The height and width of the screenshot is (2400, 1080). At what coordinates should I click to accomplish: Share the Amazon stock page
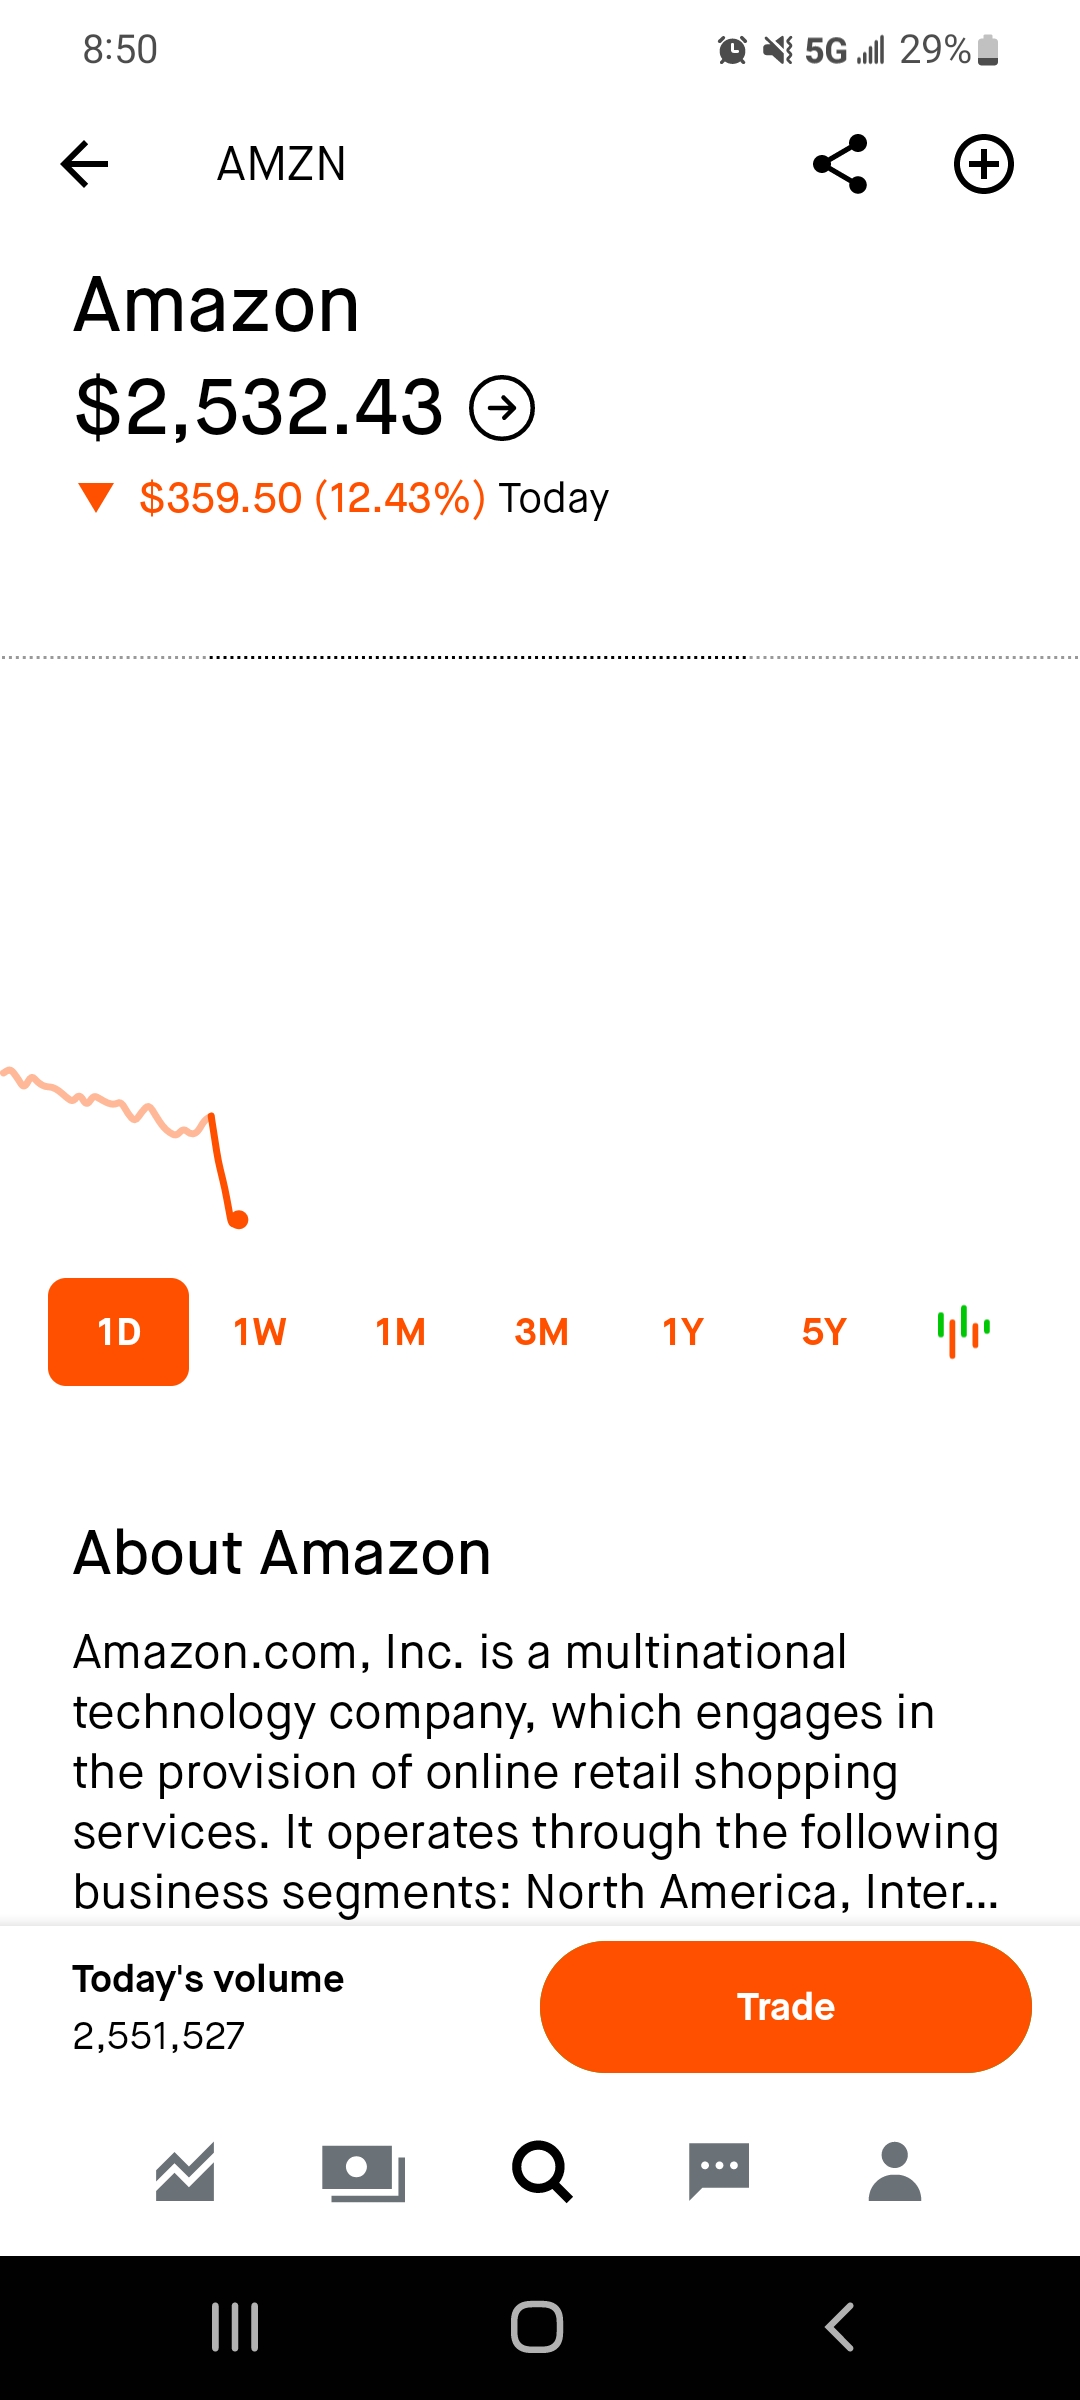840,164
